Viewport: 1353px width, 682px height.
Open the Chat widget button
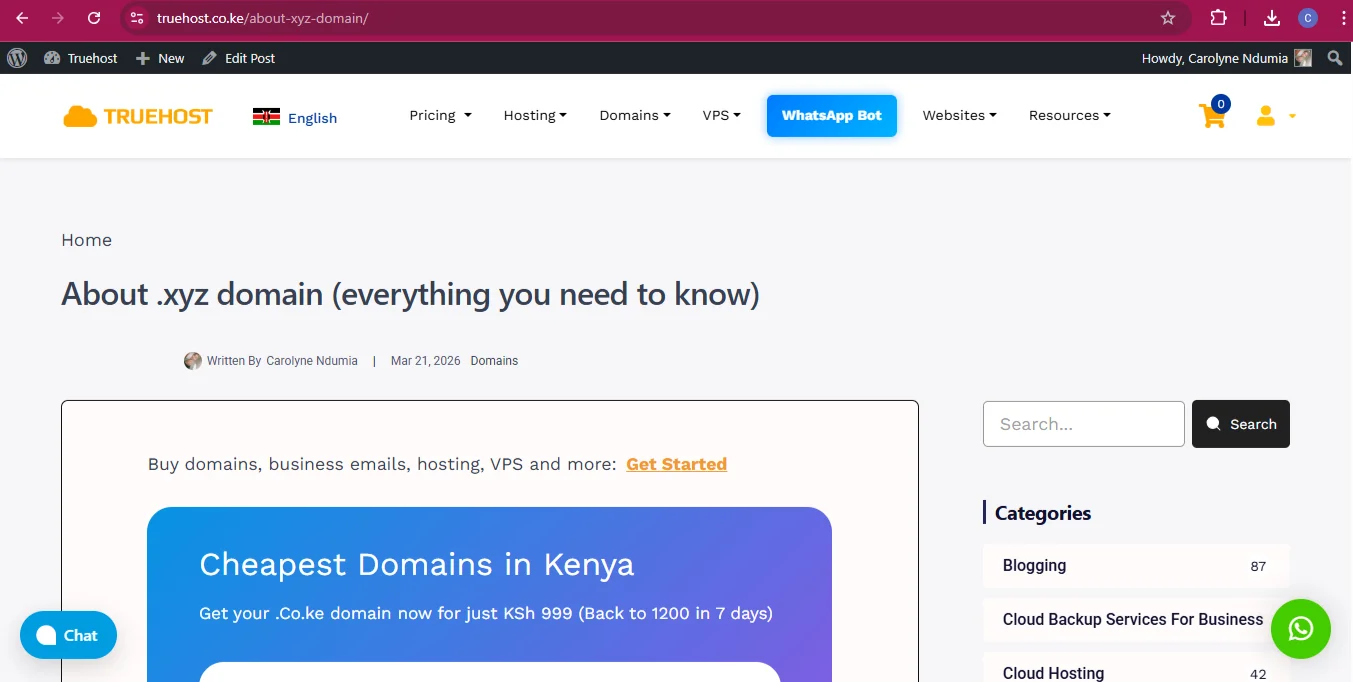(x=68, y=635)
